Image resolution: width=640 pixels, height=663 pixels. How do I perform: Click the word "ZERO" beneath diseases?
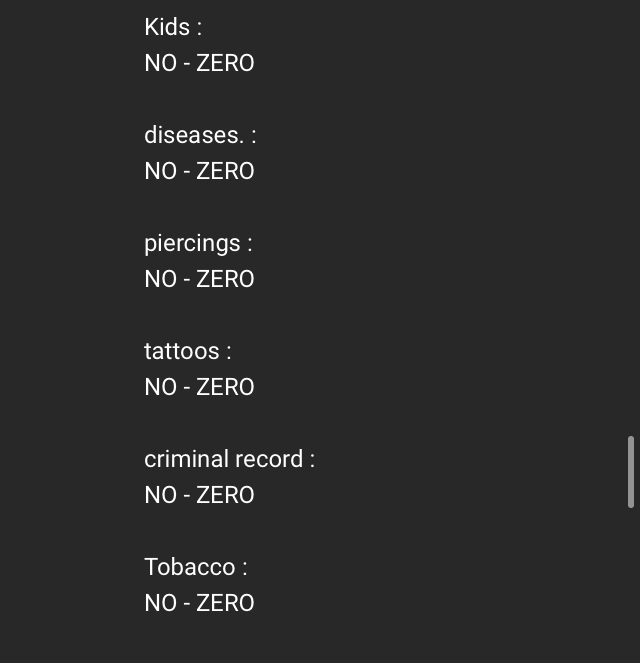(x=225, y=171)
